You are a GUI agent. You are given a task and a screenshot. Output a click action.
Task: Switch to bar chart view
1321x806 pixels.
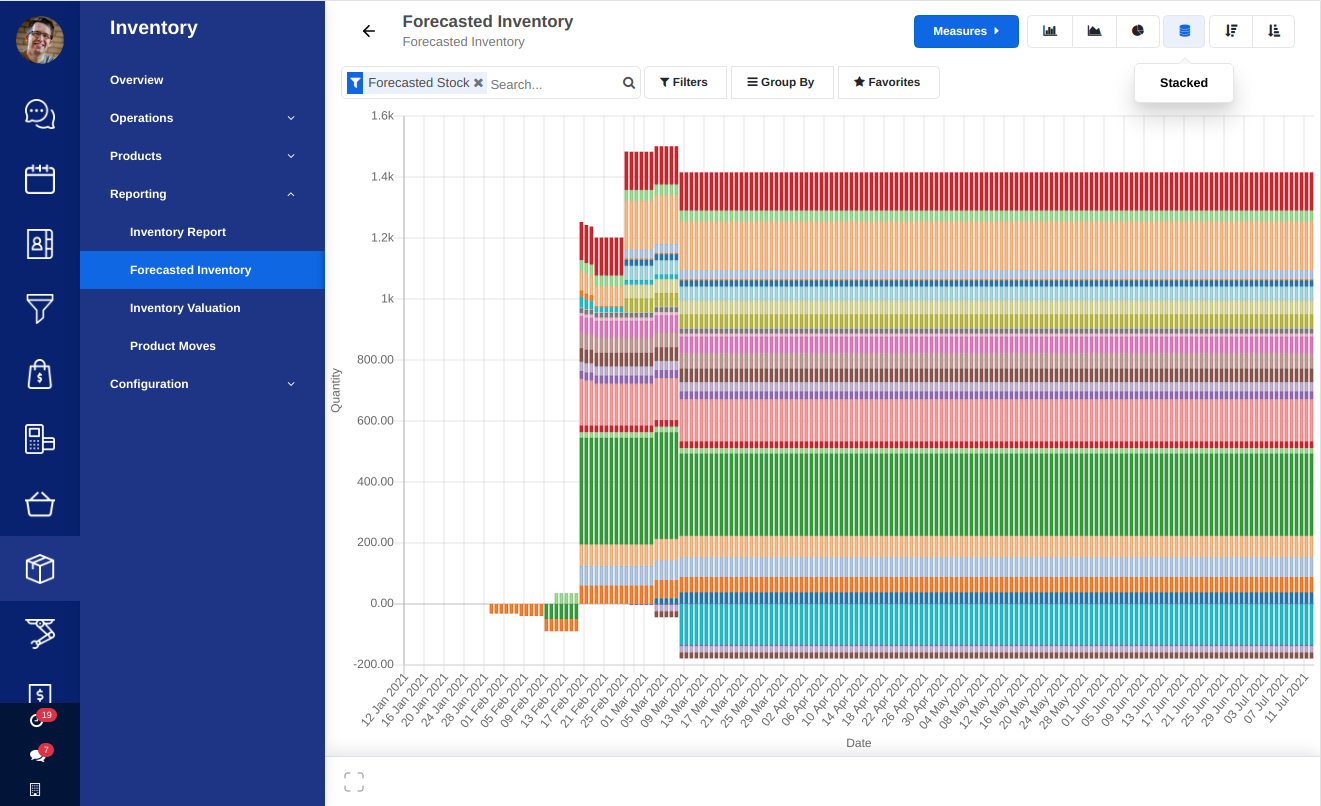point(1049,31)
